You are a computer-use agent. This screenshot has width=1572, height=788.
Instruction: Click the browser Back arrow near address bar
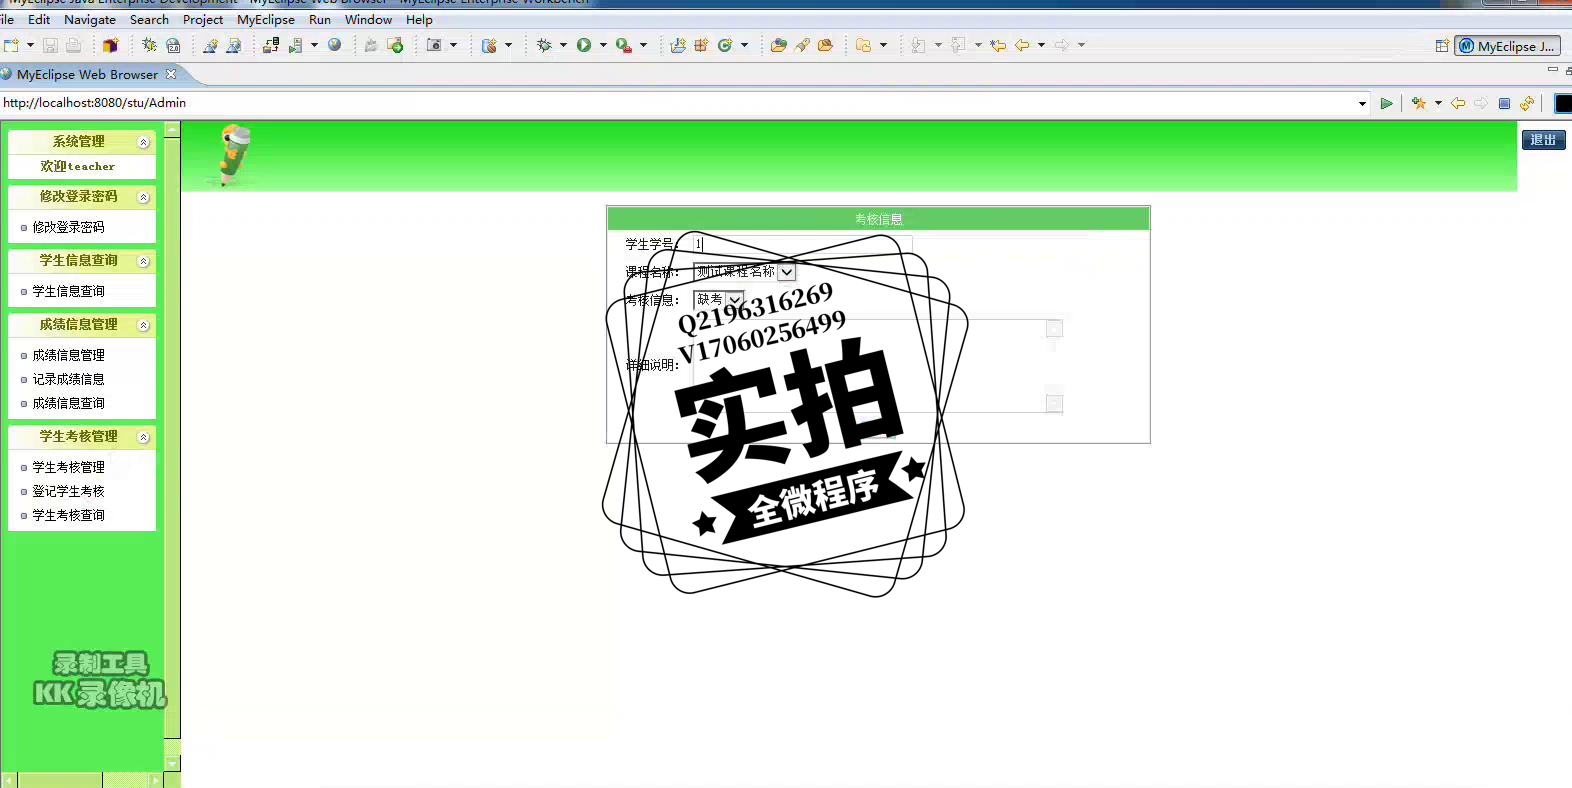click(x=1458, y=103)
